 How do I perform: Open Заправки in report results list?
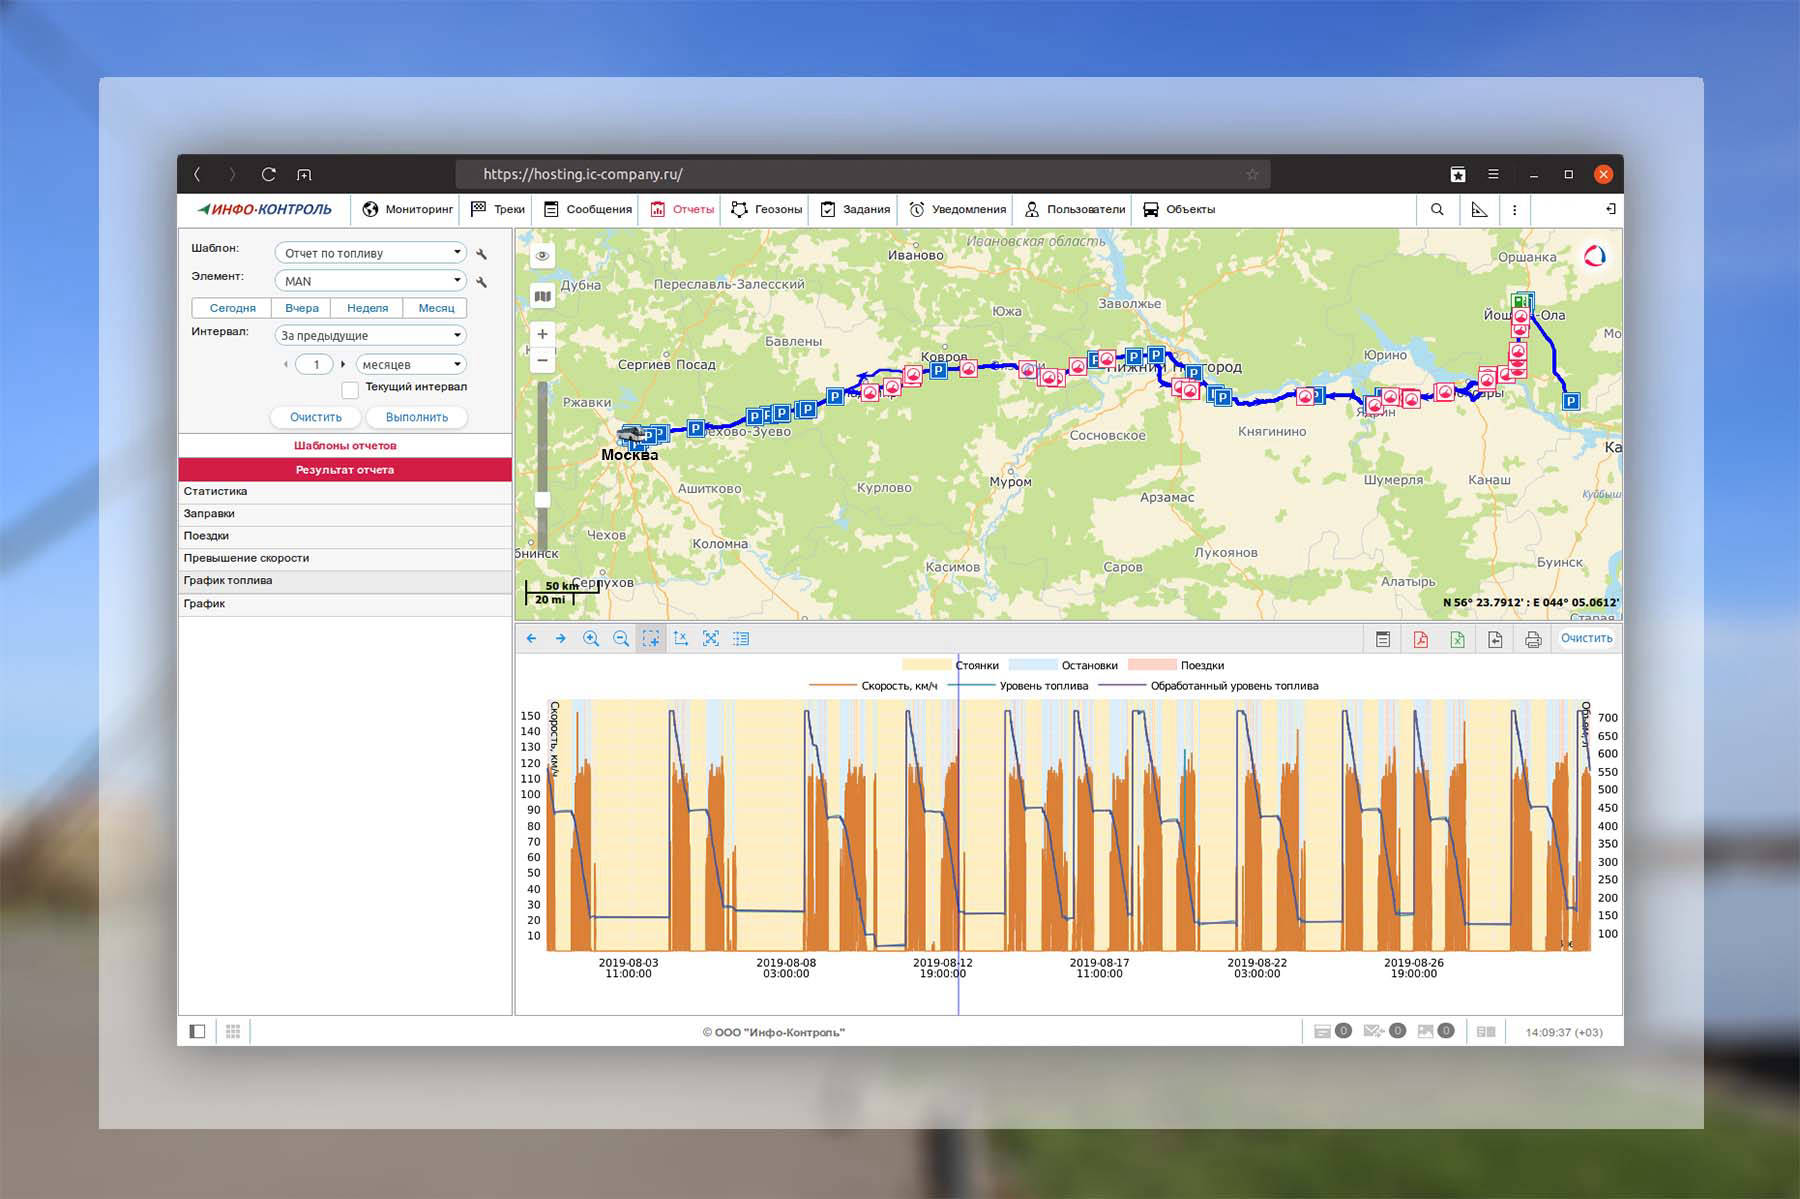pos(209,513)
